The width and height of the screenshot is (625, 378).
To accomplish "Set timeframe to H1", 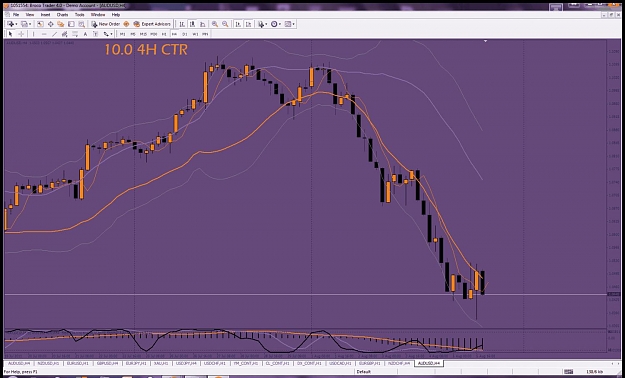I will (164, 34).
